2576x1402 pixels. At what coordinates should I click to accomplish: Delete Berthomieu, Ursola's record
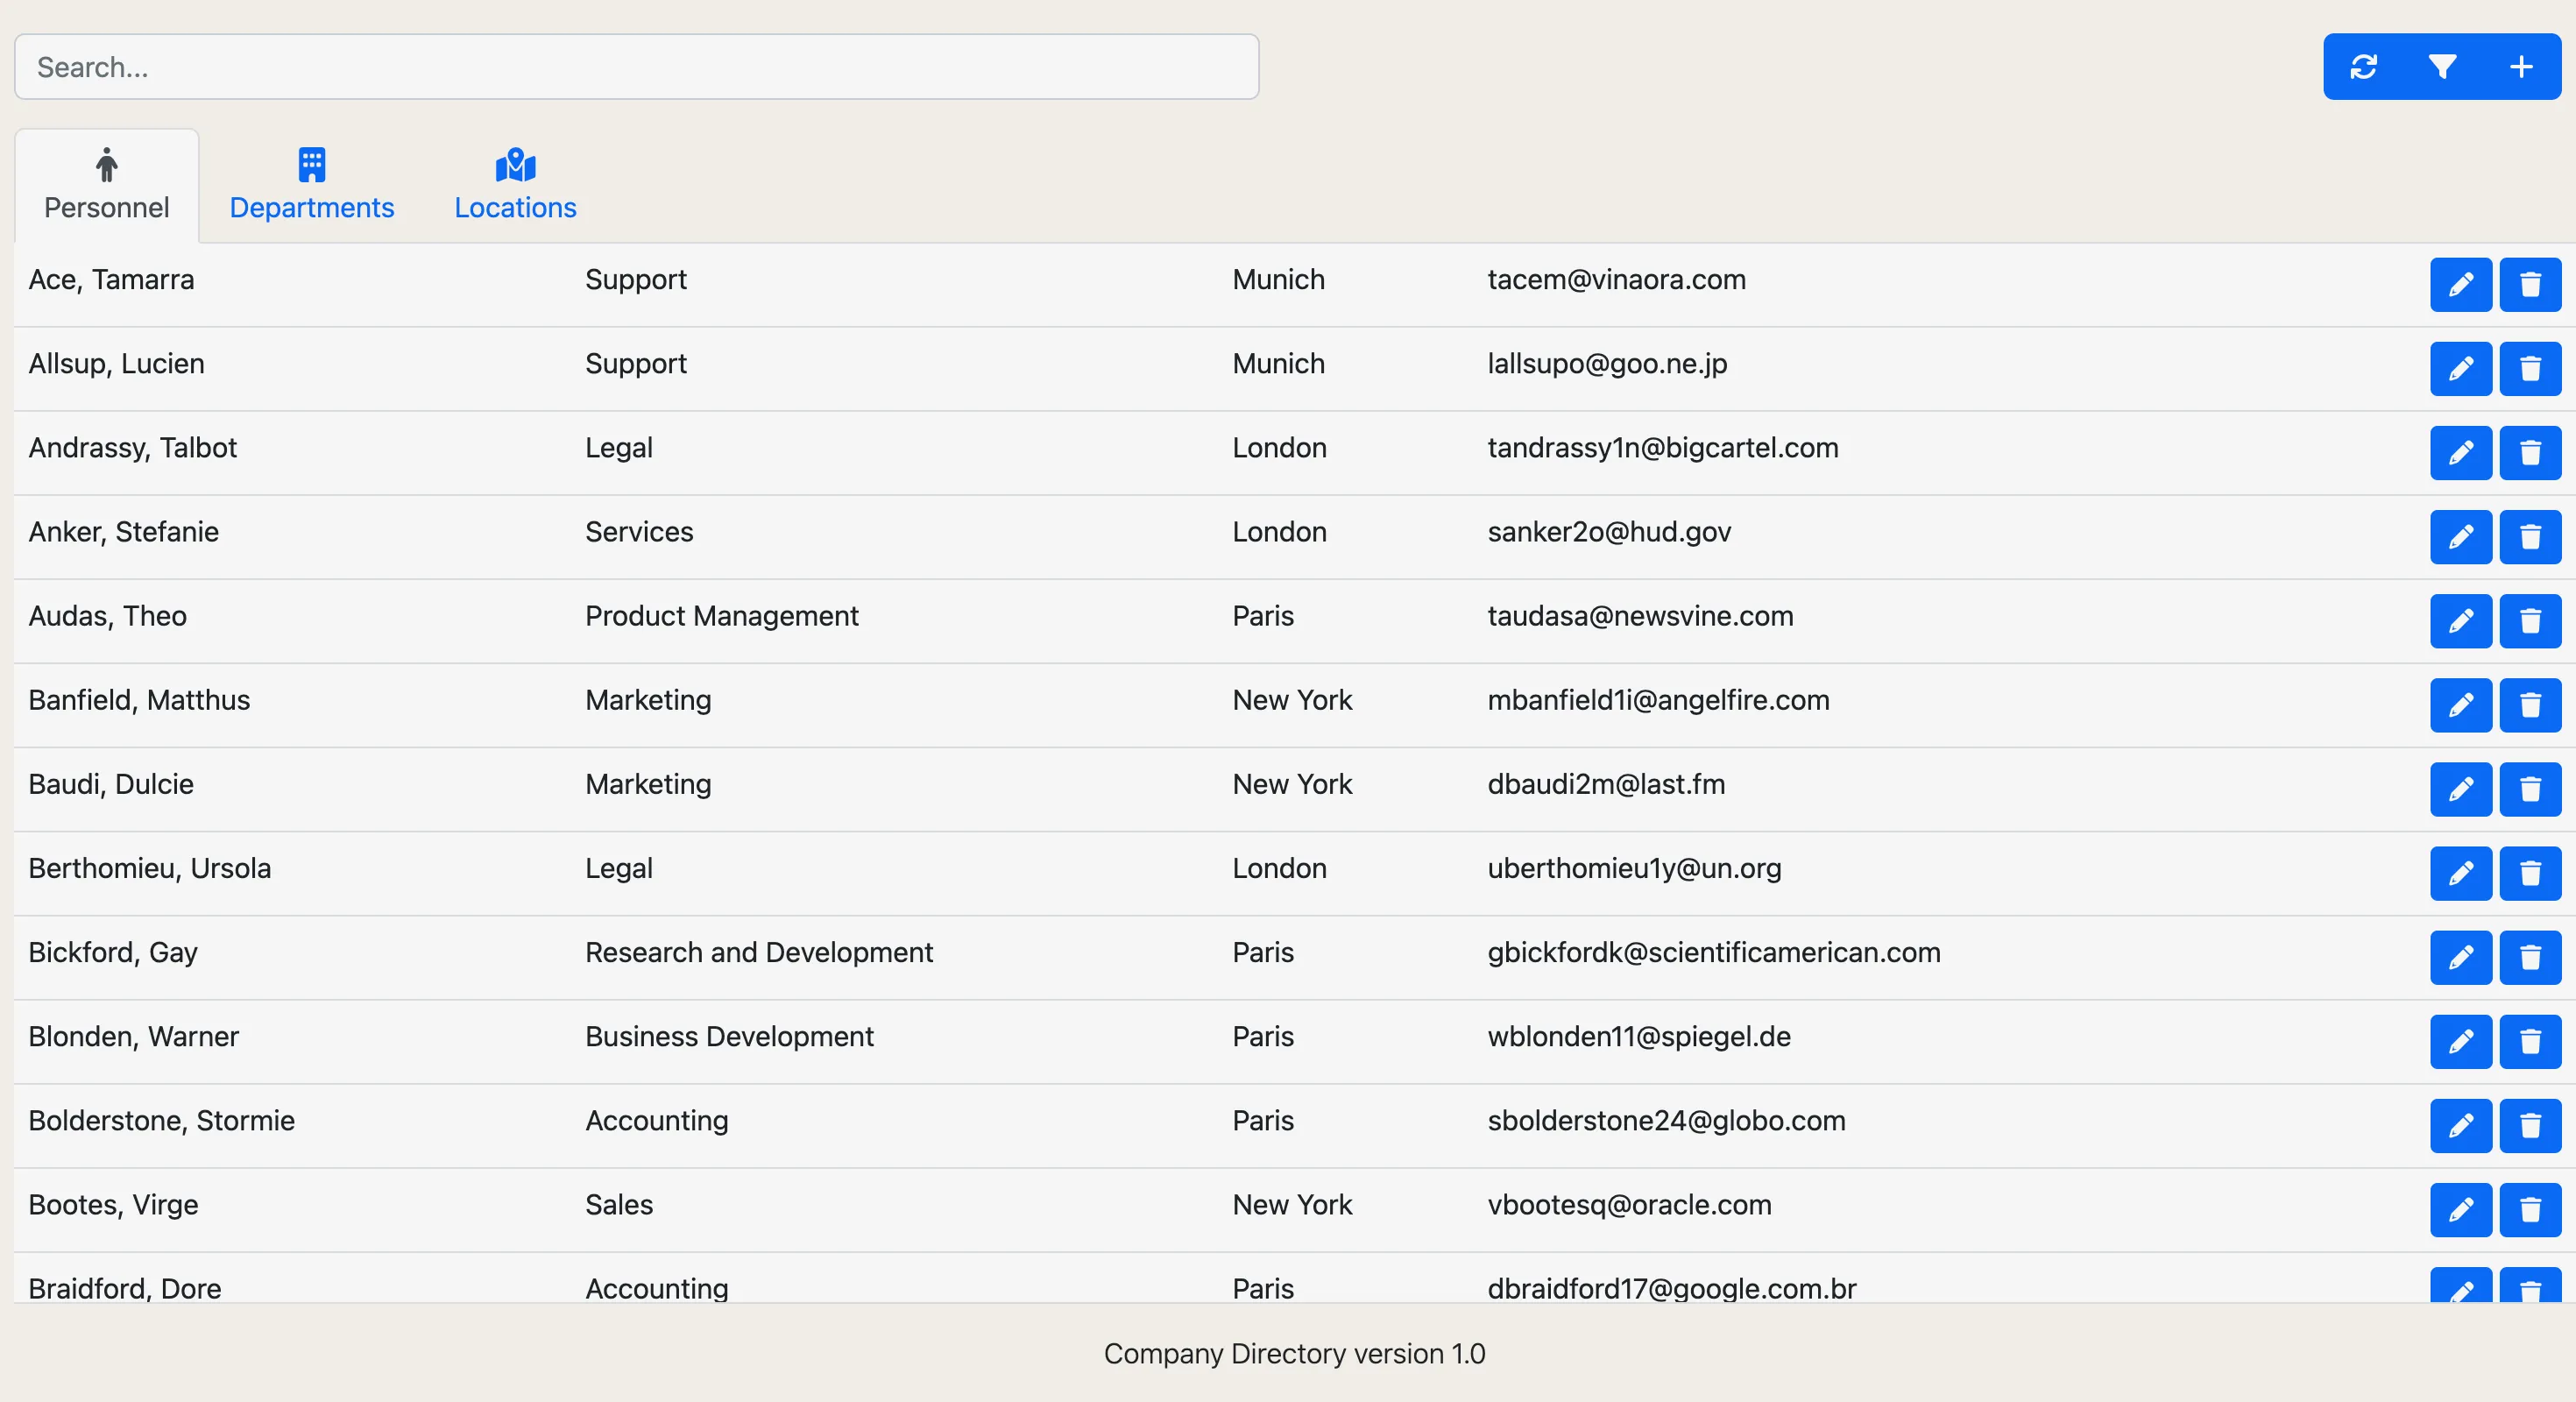tap(2530, 873)
